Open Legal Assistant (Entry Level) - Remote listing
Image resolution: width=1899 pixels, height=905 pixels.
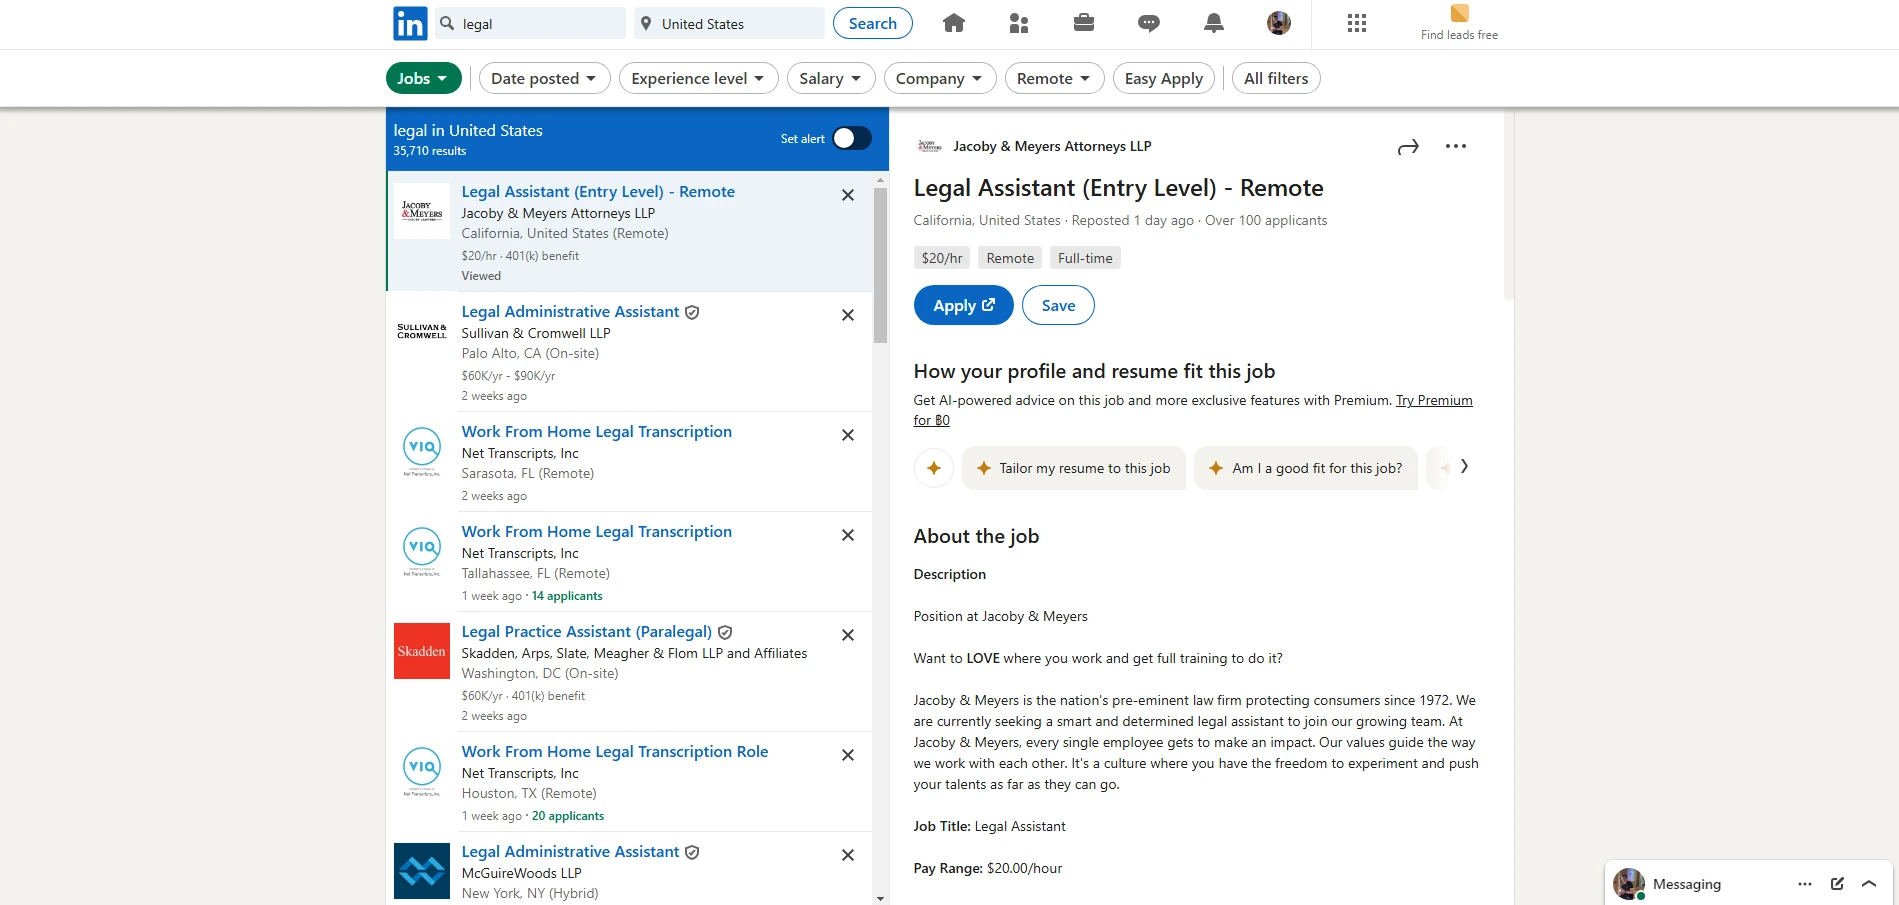[x=598, y=191]
